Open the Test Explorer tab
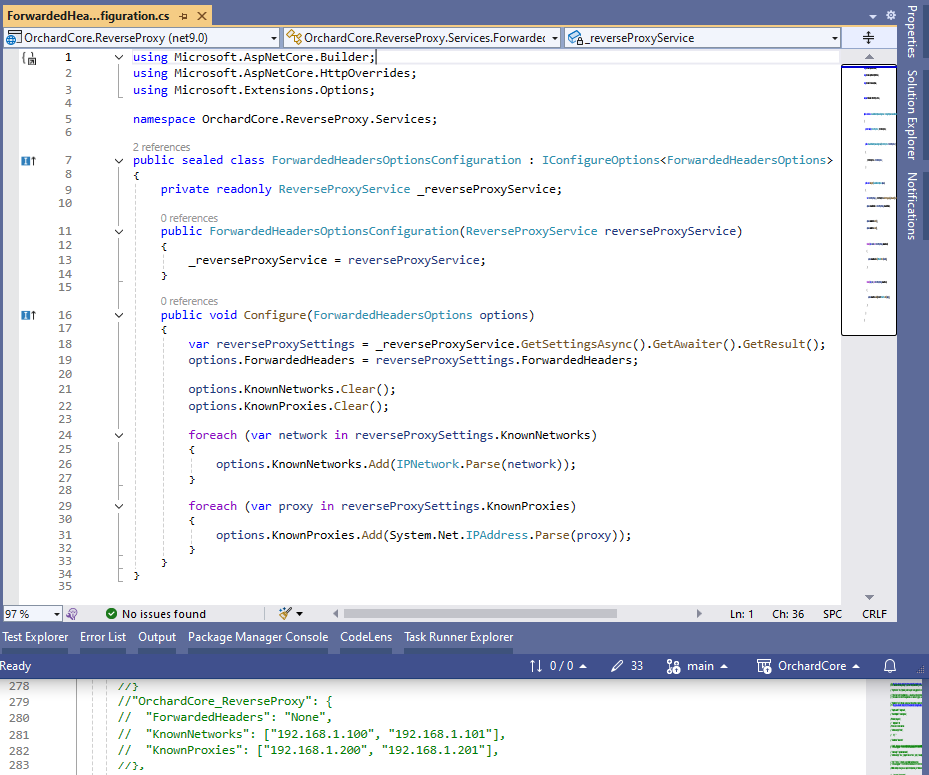Image resolution: width=929 pixels, height=775 pixels. pos(35,637)
